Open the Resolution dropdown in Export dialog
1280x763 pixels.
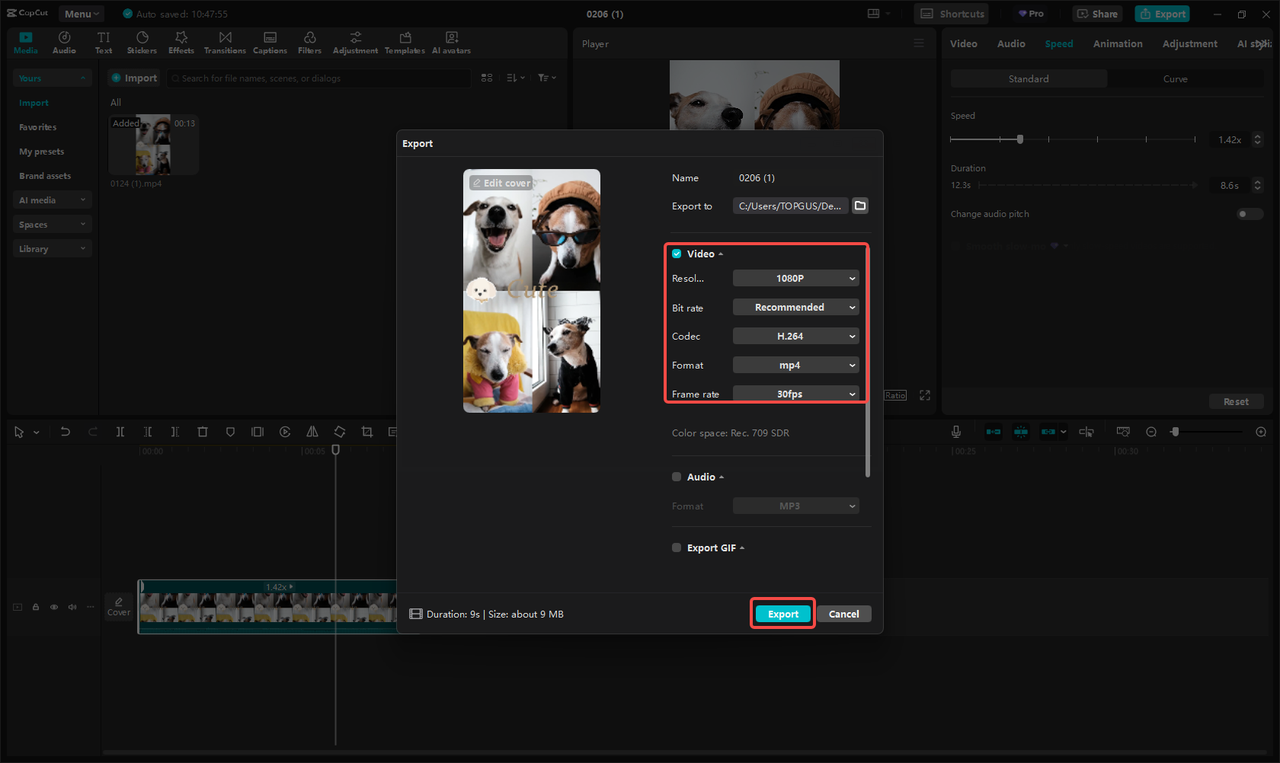[x=795, y=277]
